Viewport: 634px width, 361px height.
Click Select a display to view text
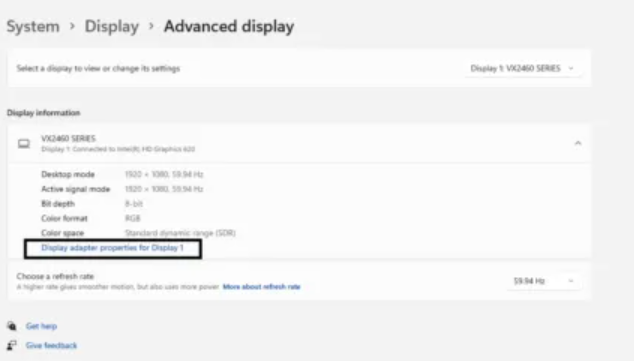[x=98, y=68]
